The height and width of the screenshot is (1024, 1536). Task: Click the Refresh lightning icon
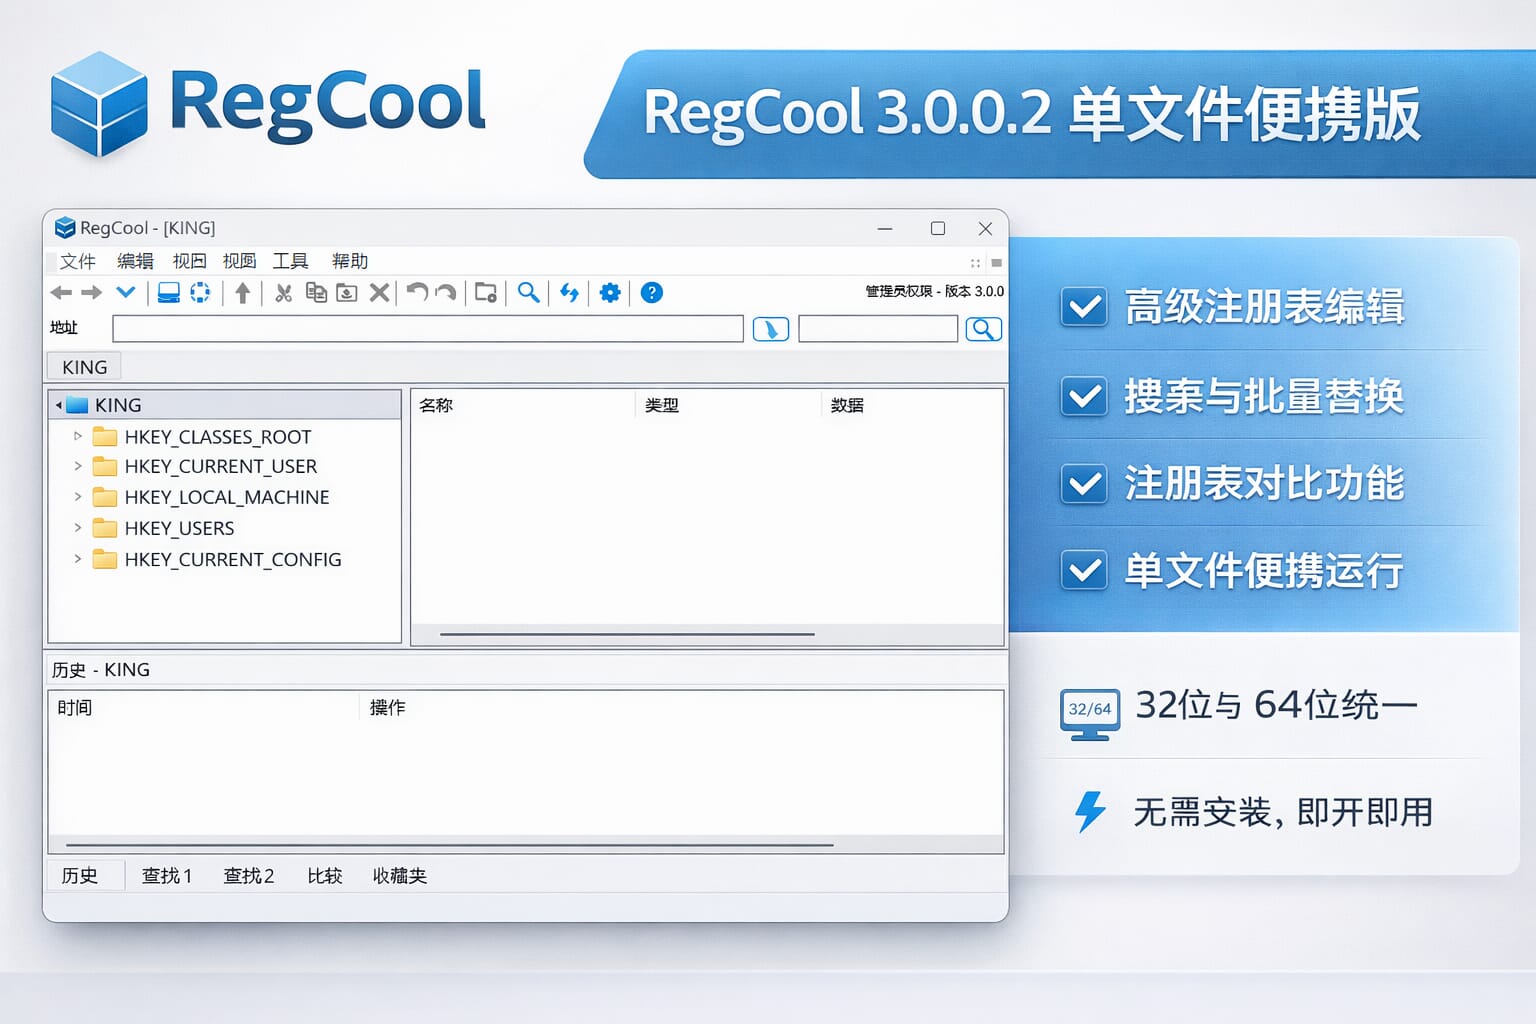coord(569,292)
